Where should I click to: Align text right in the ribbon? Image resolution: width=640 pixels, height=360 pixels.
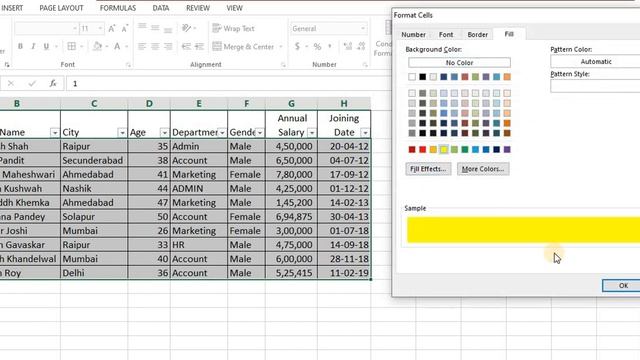pos(168,46)
